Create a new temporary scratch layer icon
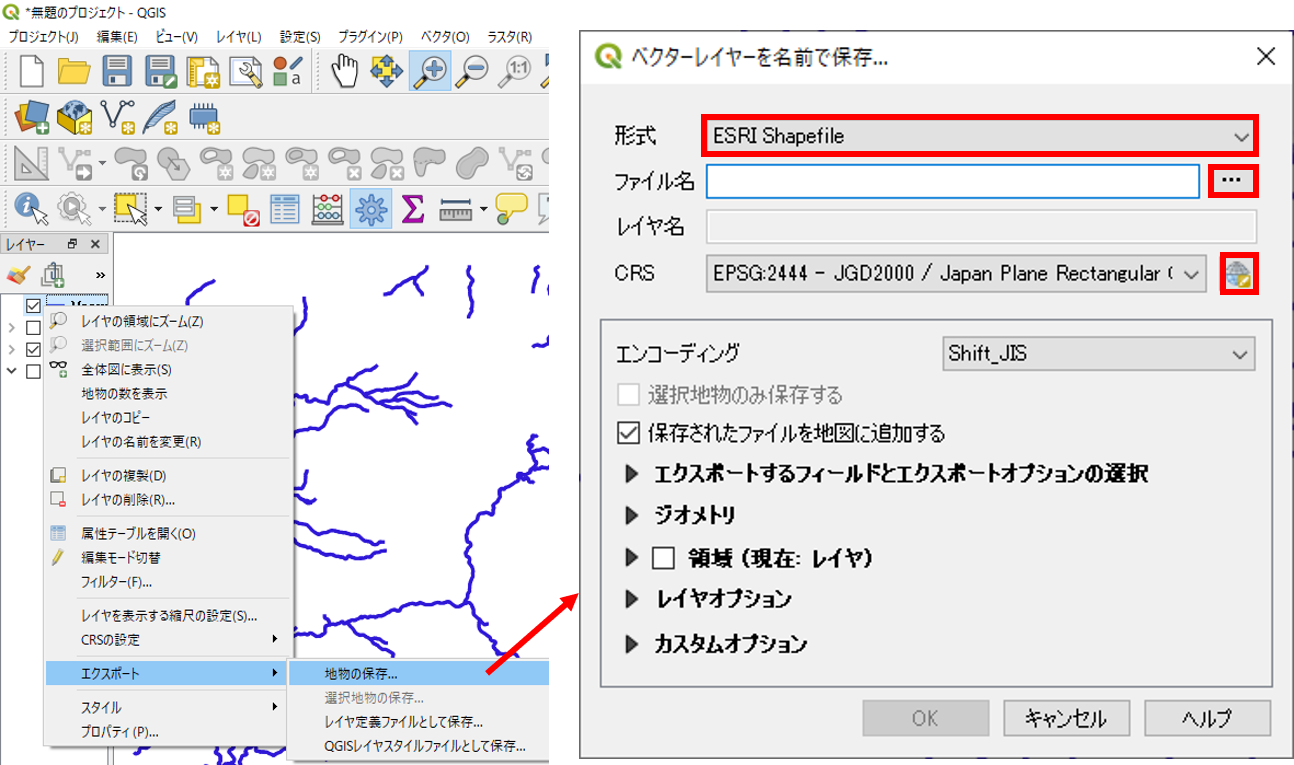 [x=203, y=116]
